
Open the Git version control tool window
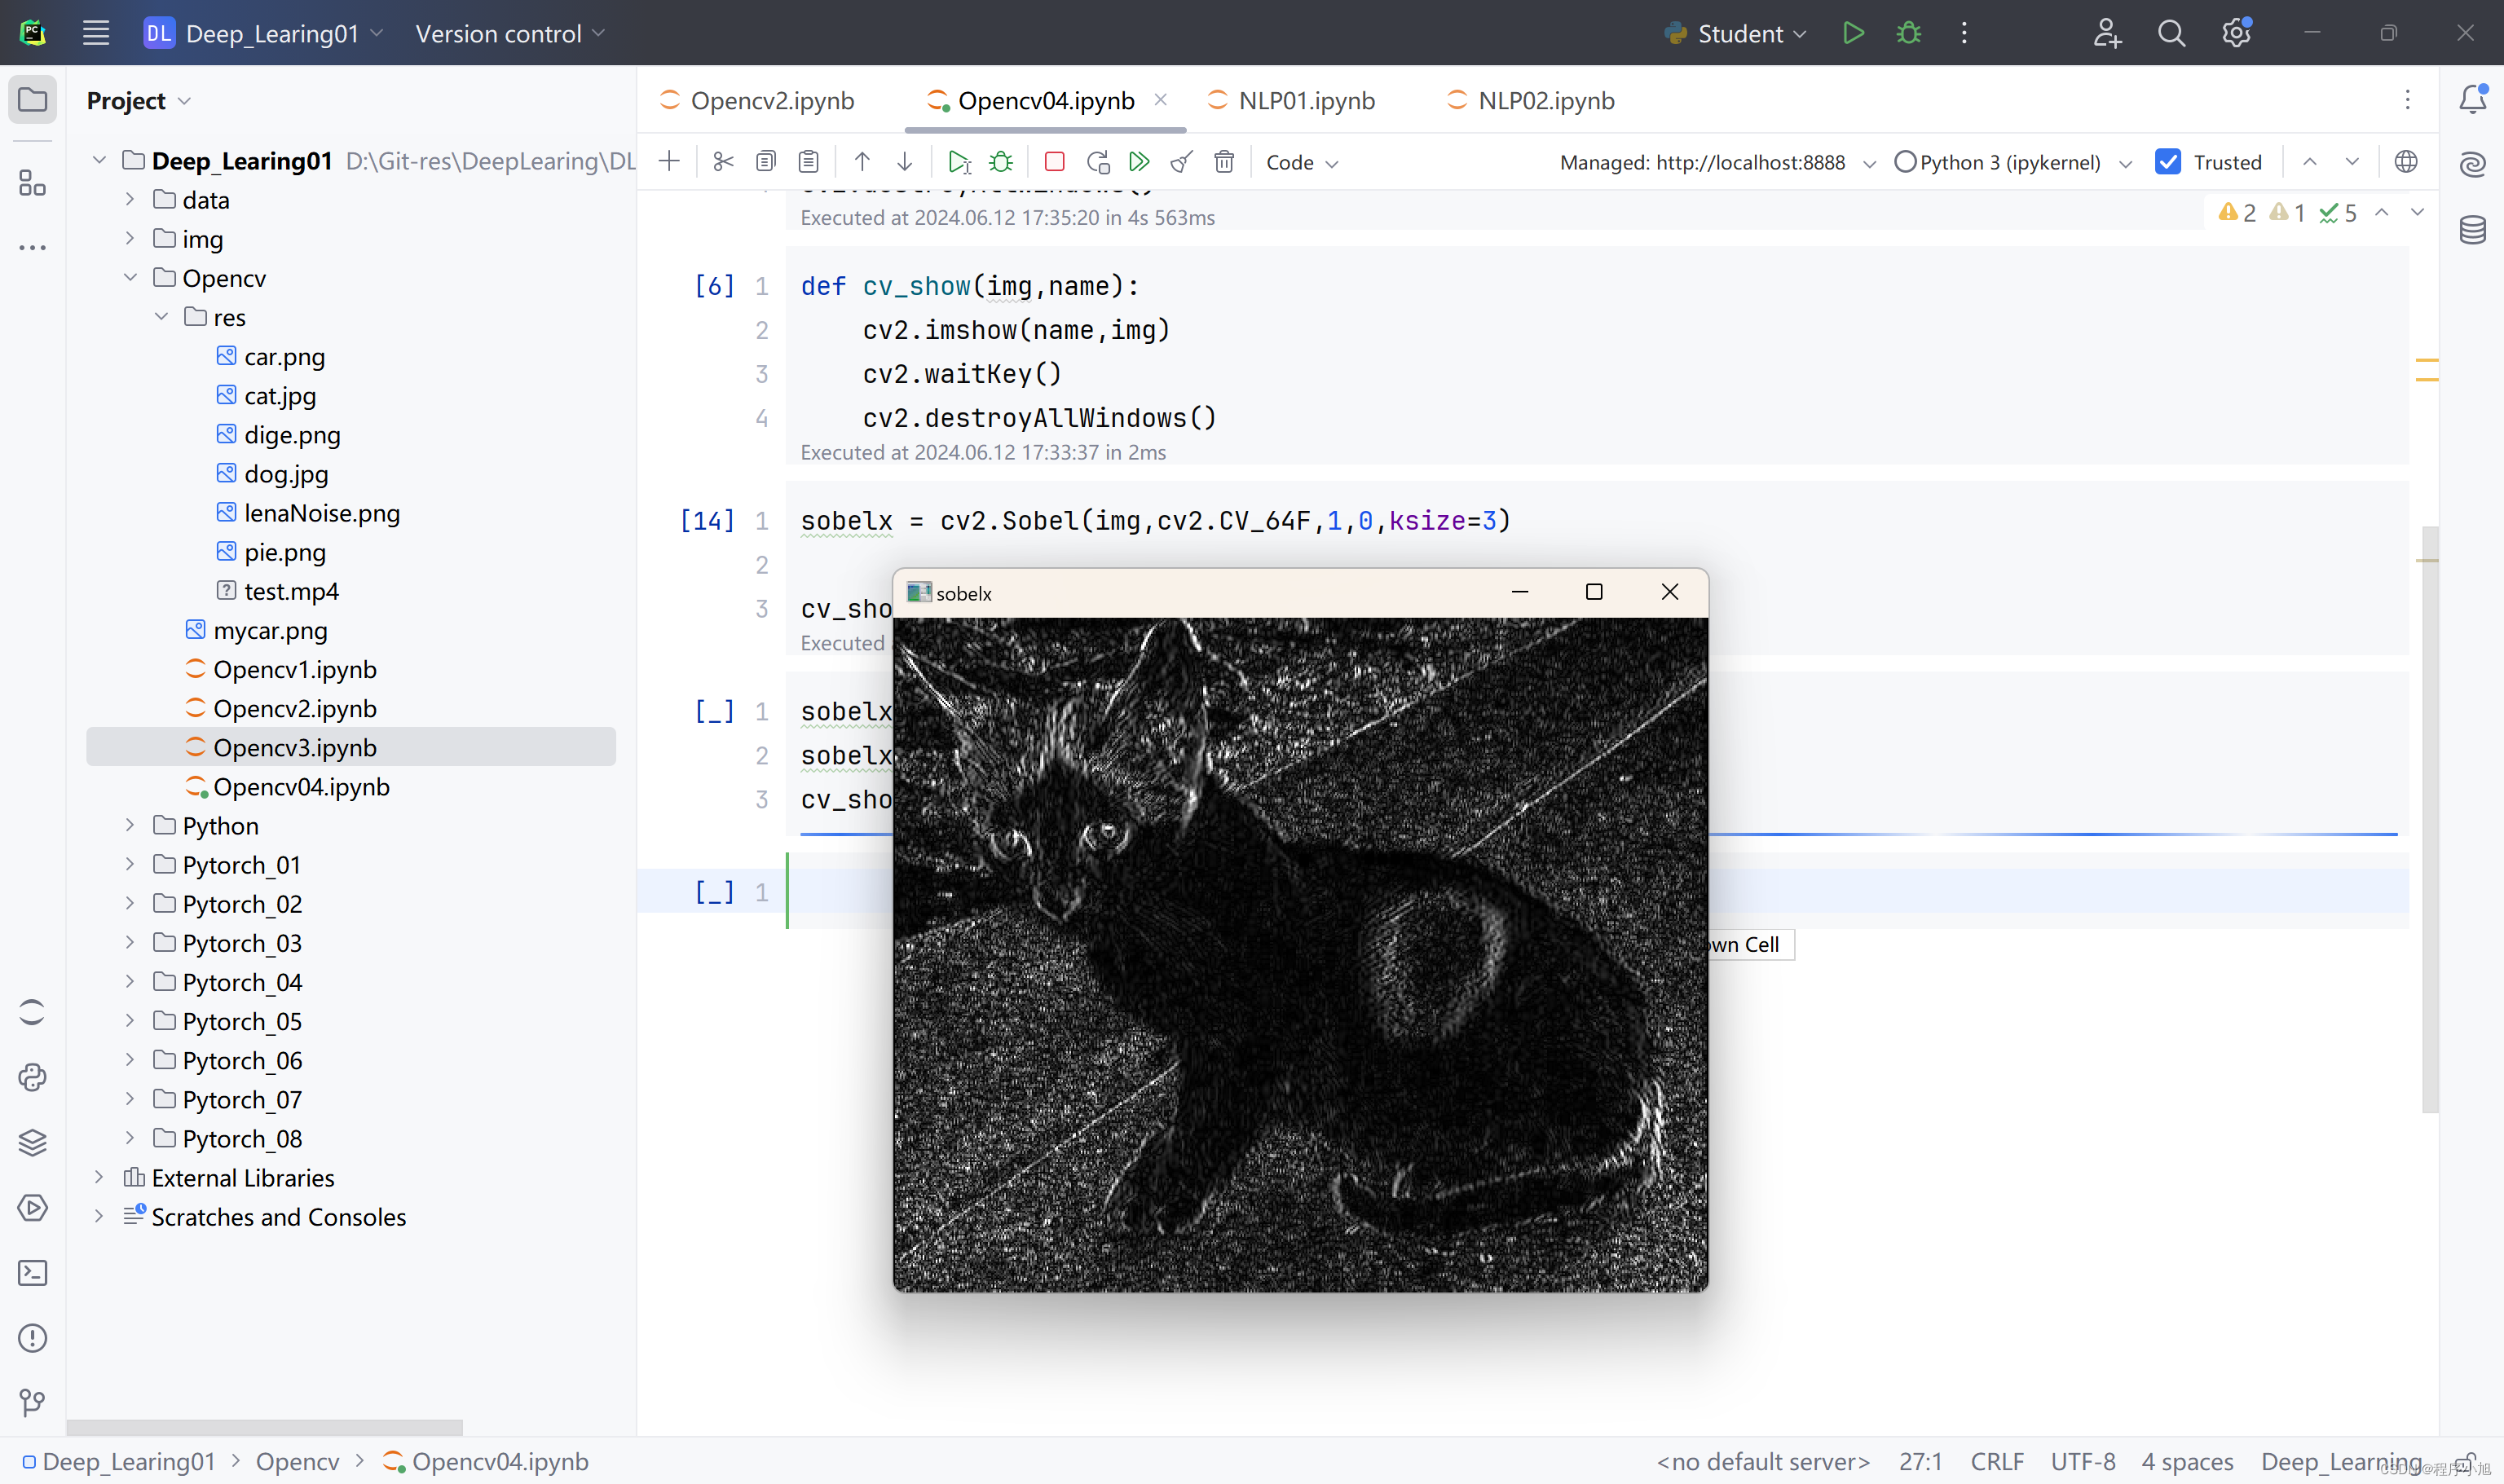click(33, 1403)
